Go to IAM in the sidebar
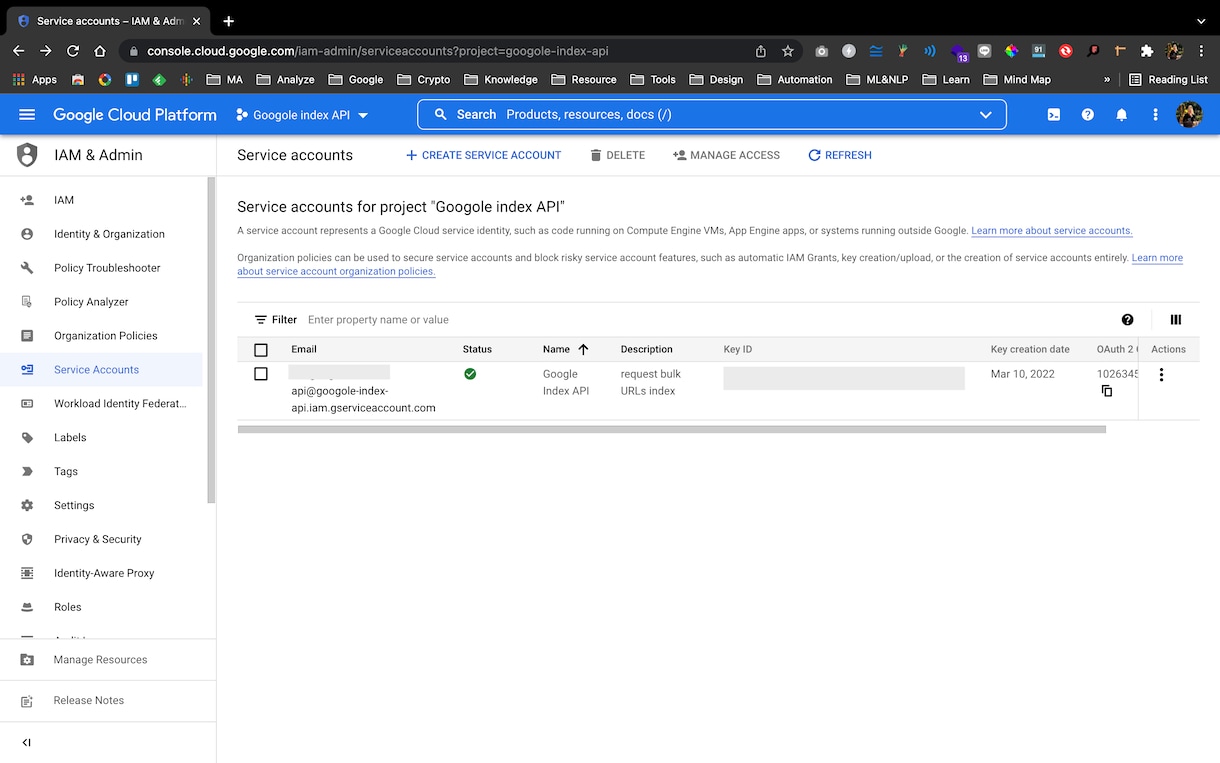The image size is (1220, 763). click(x=101, y=200)
